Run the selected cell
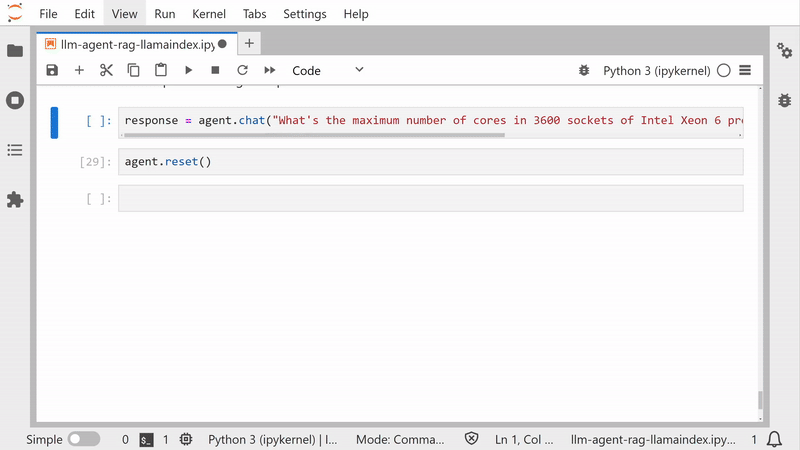Viewport: 800px width, 450px height. pos(188,70)
